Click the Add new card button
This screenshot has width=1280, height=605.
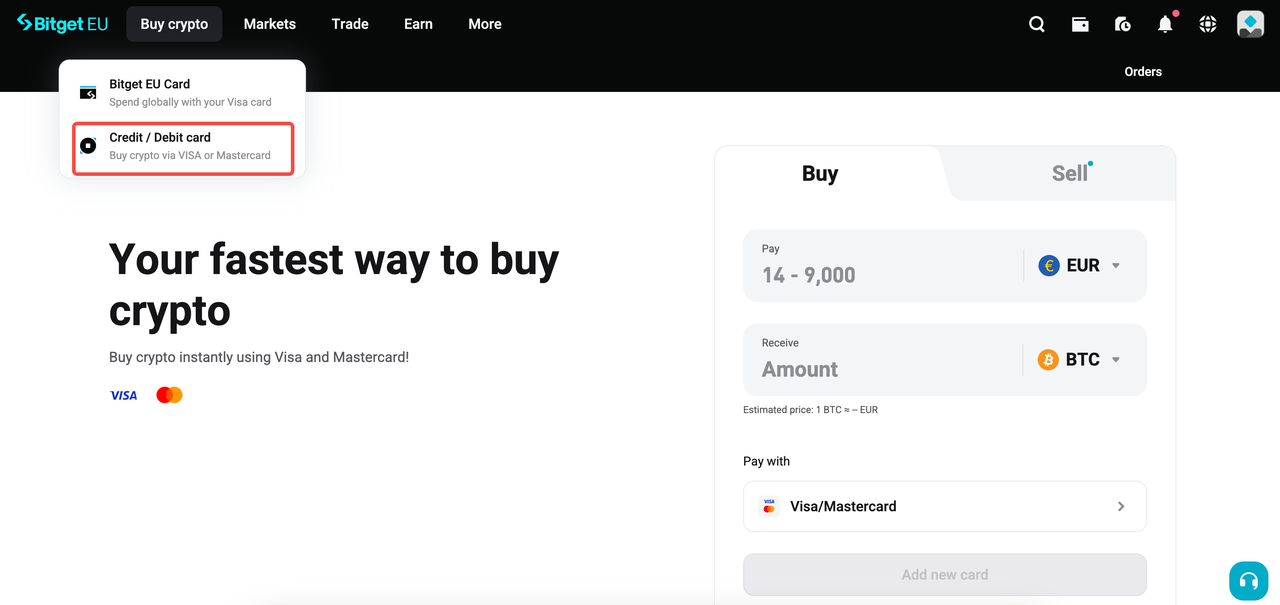tap(945, 575)
